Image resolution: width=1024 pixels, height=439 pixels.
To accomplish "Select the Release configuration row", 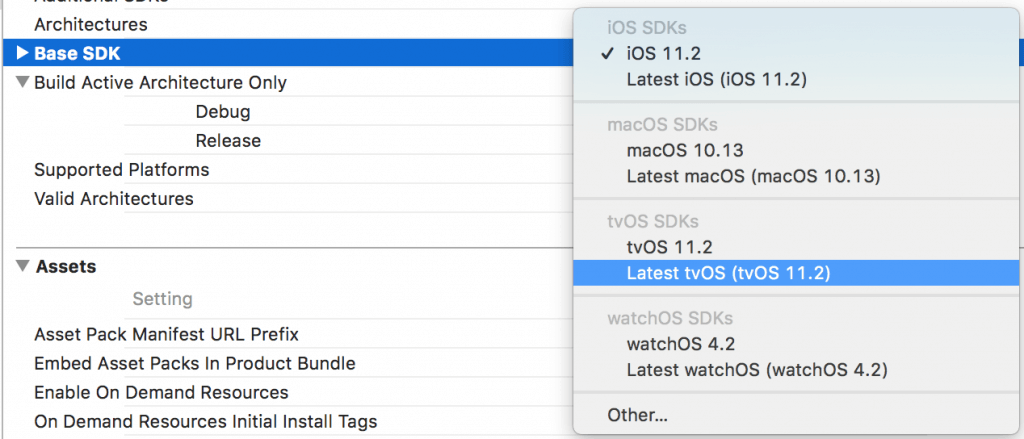I will click(228, 141).
